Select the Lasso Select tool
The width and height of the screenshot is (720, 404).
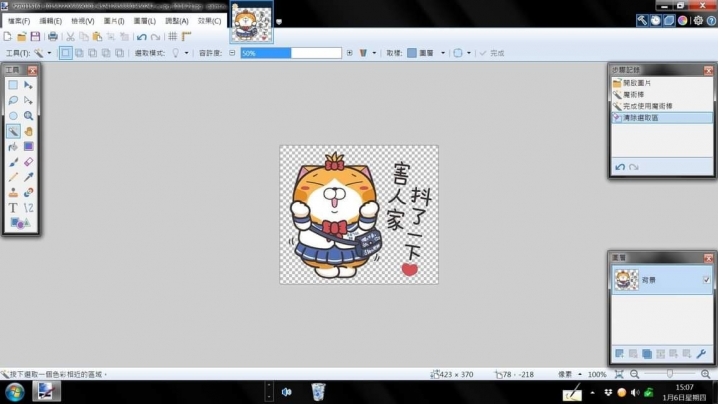(x=13, y=100)
